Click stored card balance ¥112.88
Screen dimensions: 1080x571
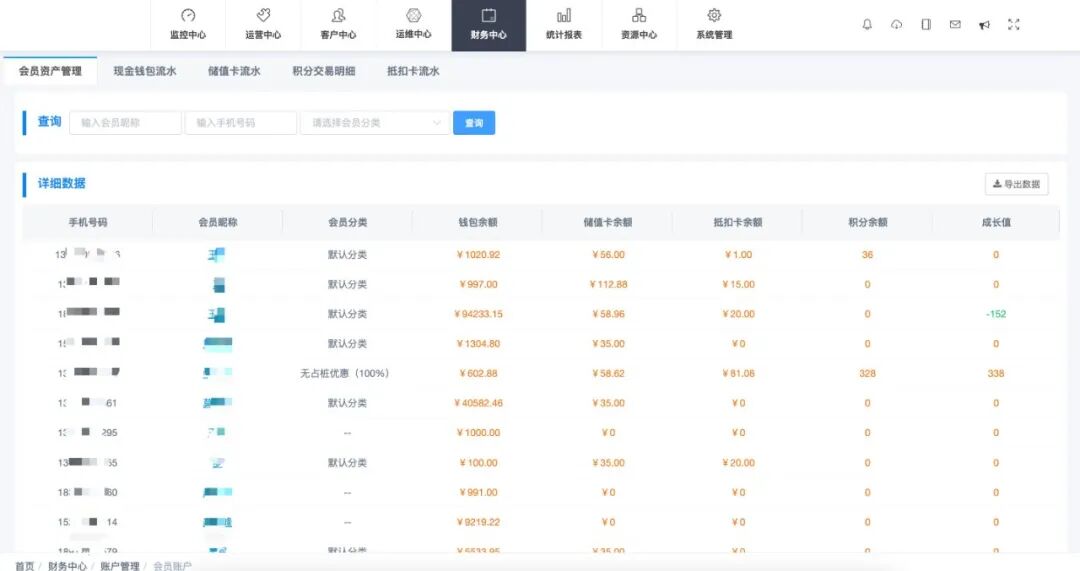[608, 284]
